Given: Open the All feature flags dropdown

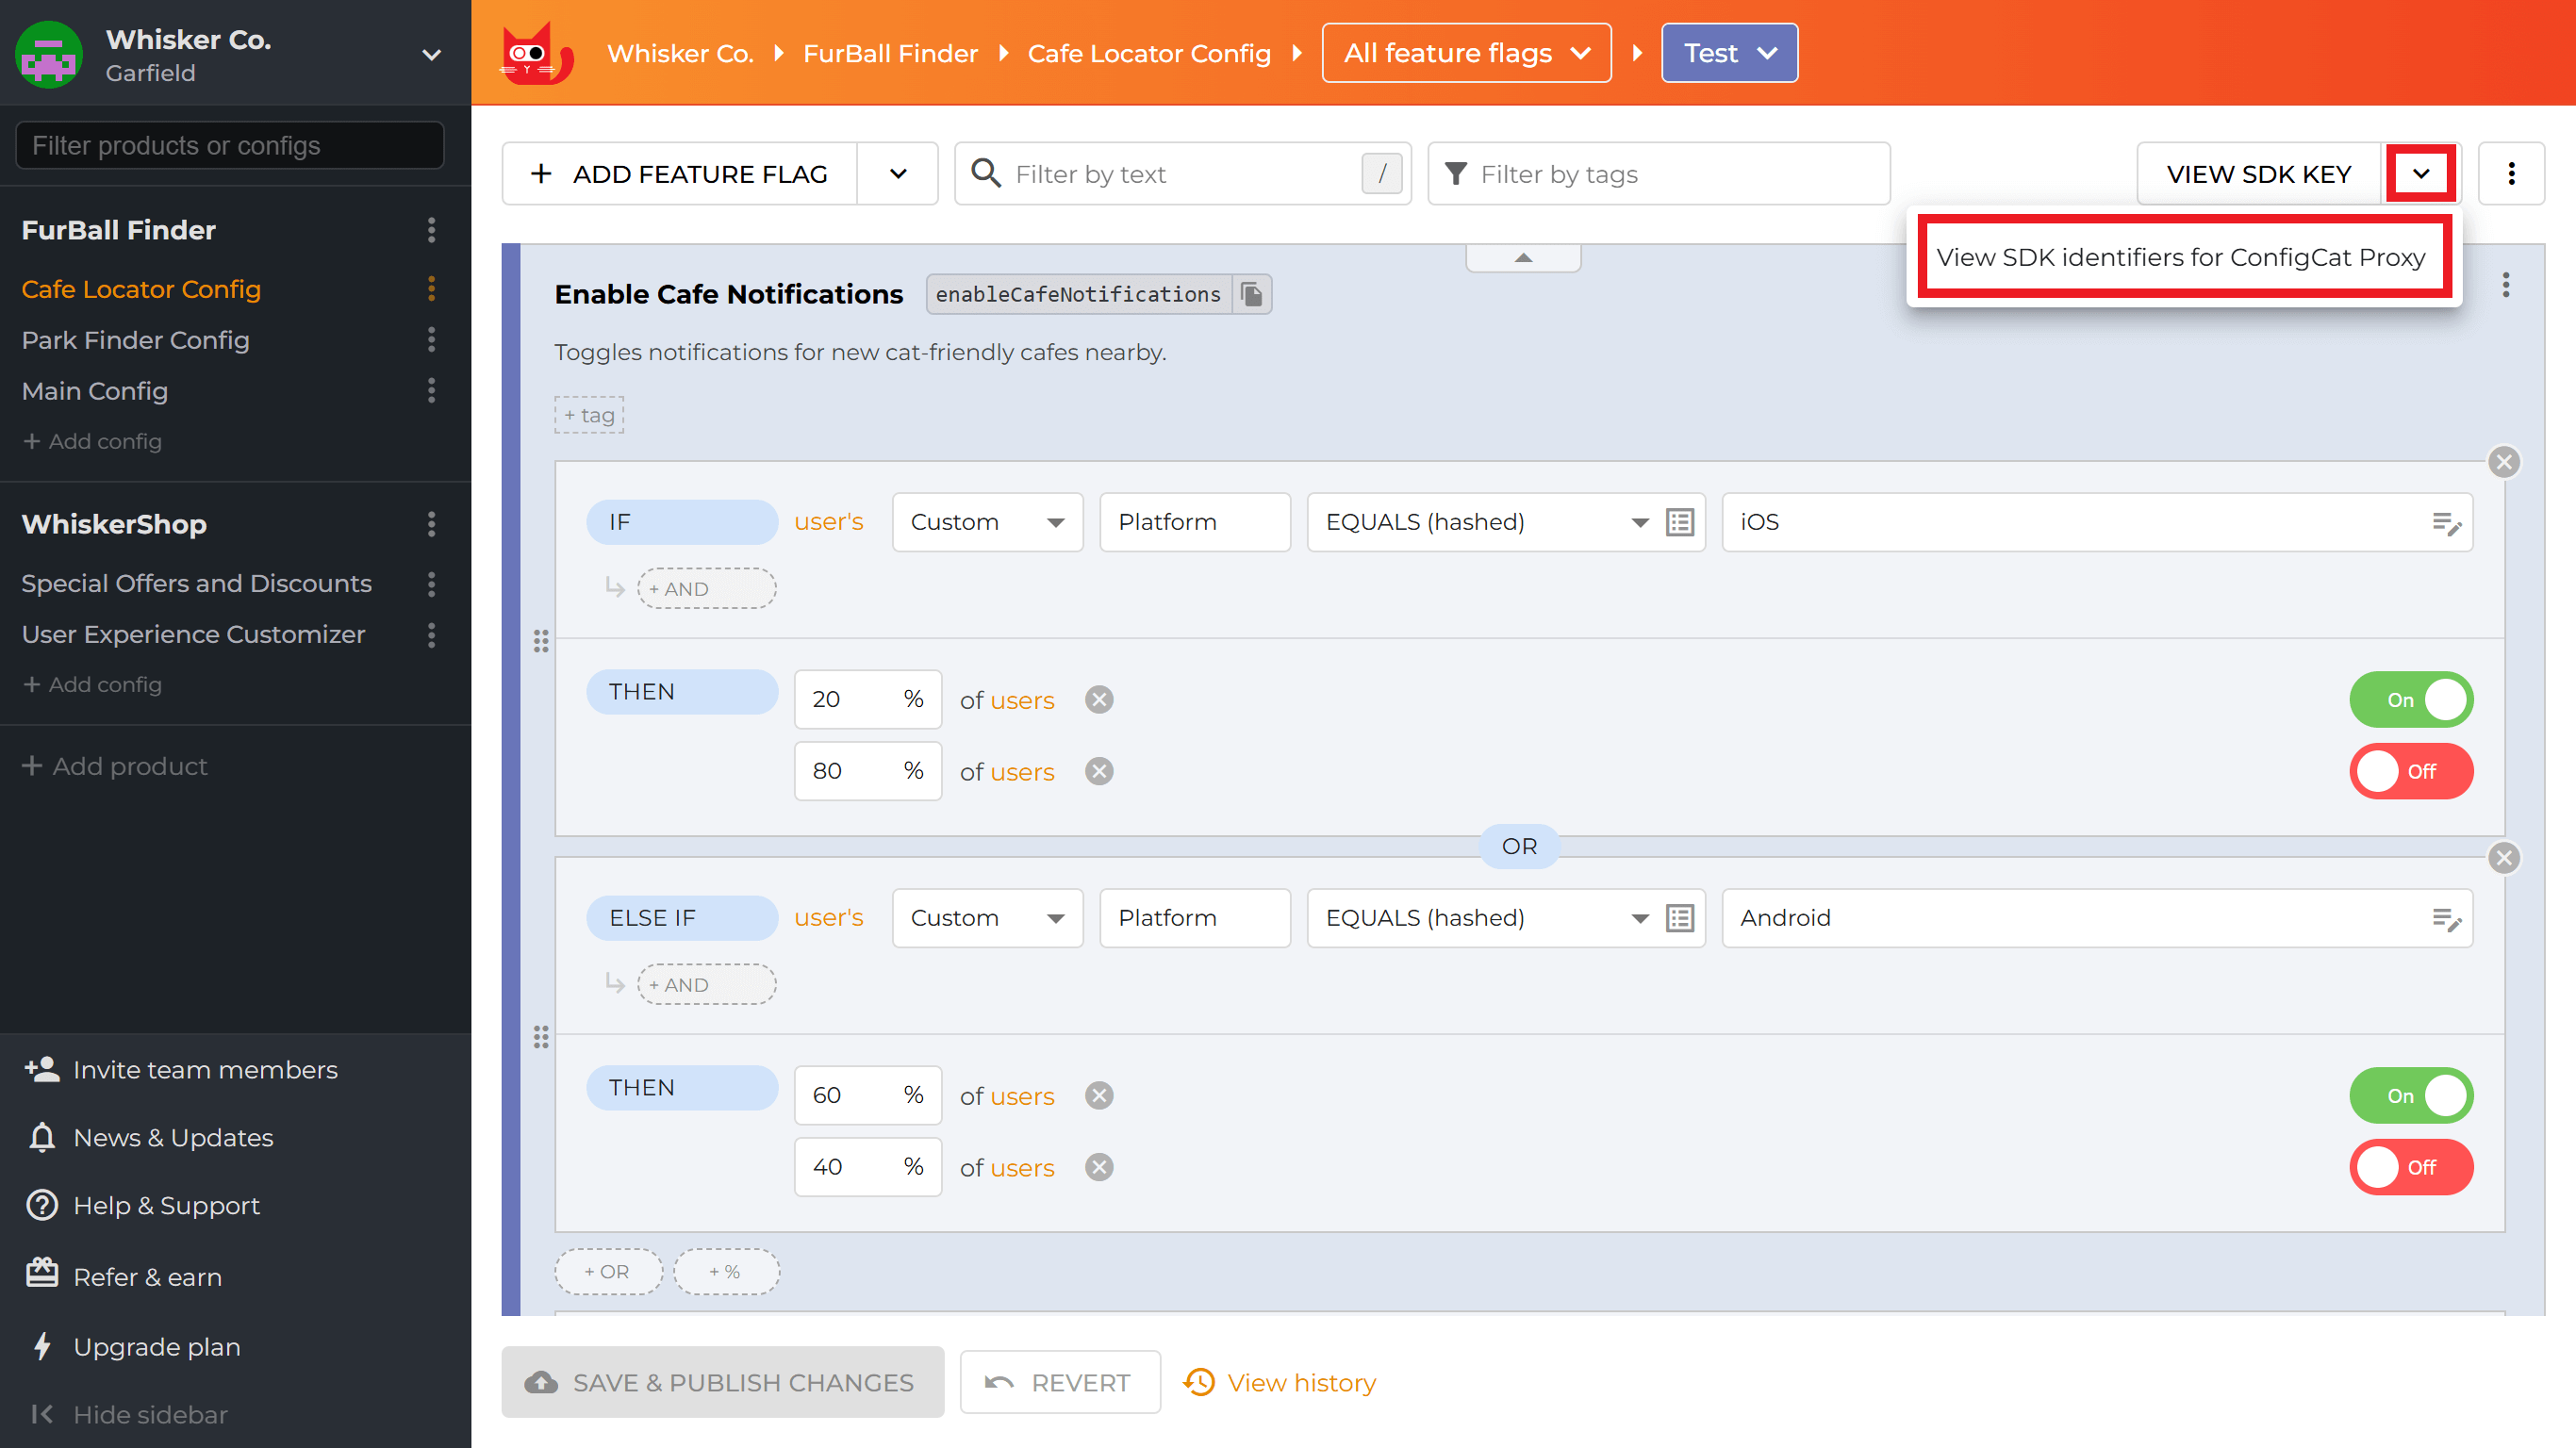Looking at the screenshot, I should (1465, 53).
